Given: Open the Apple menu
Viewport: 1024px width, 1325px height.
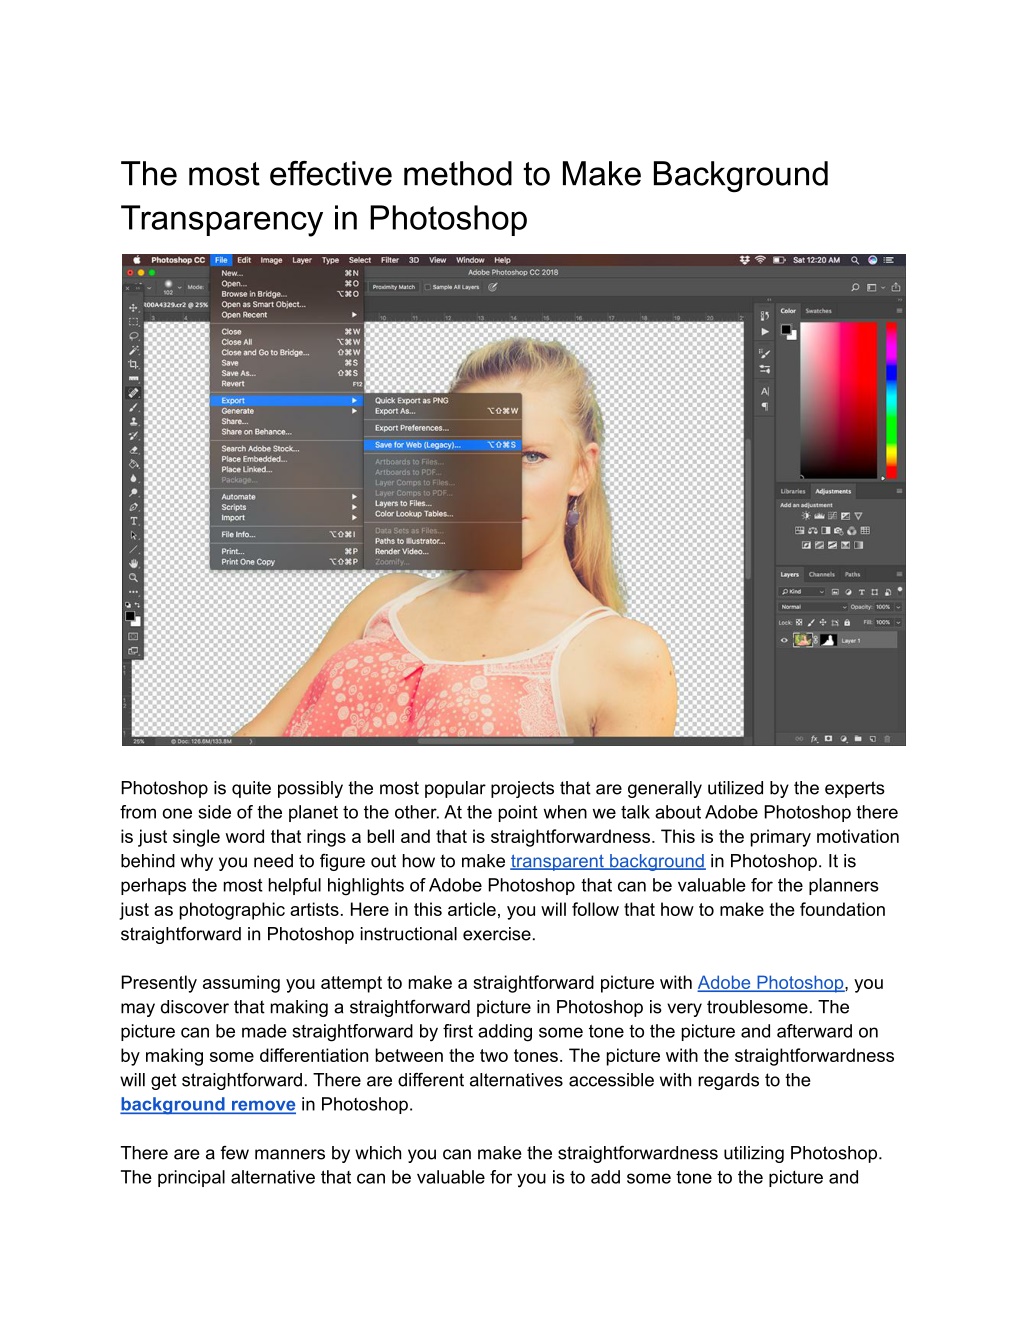Looking at the screenshot, I should coord(137,260).
